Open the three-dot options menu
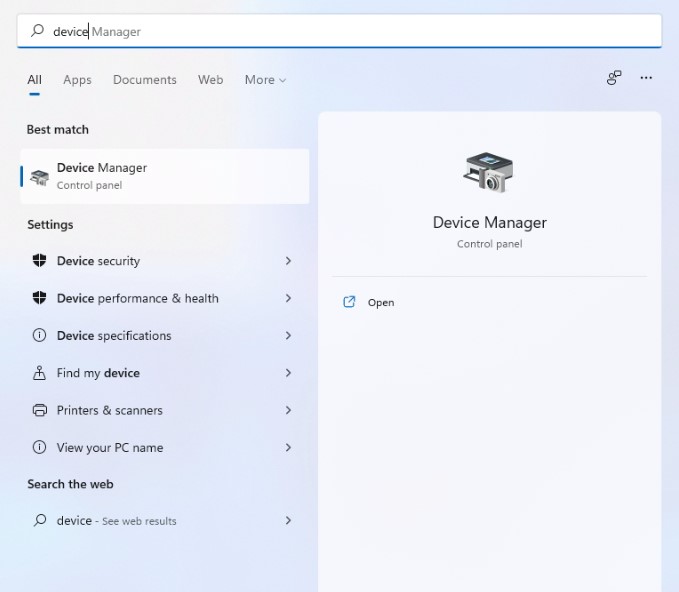The width and height of the screenshot is (679, 592). coord(646,78)
